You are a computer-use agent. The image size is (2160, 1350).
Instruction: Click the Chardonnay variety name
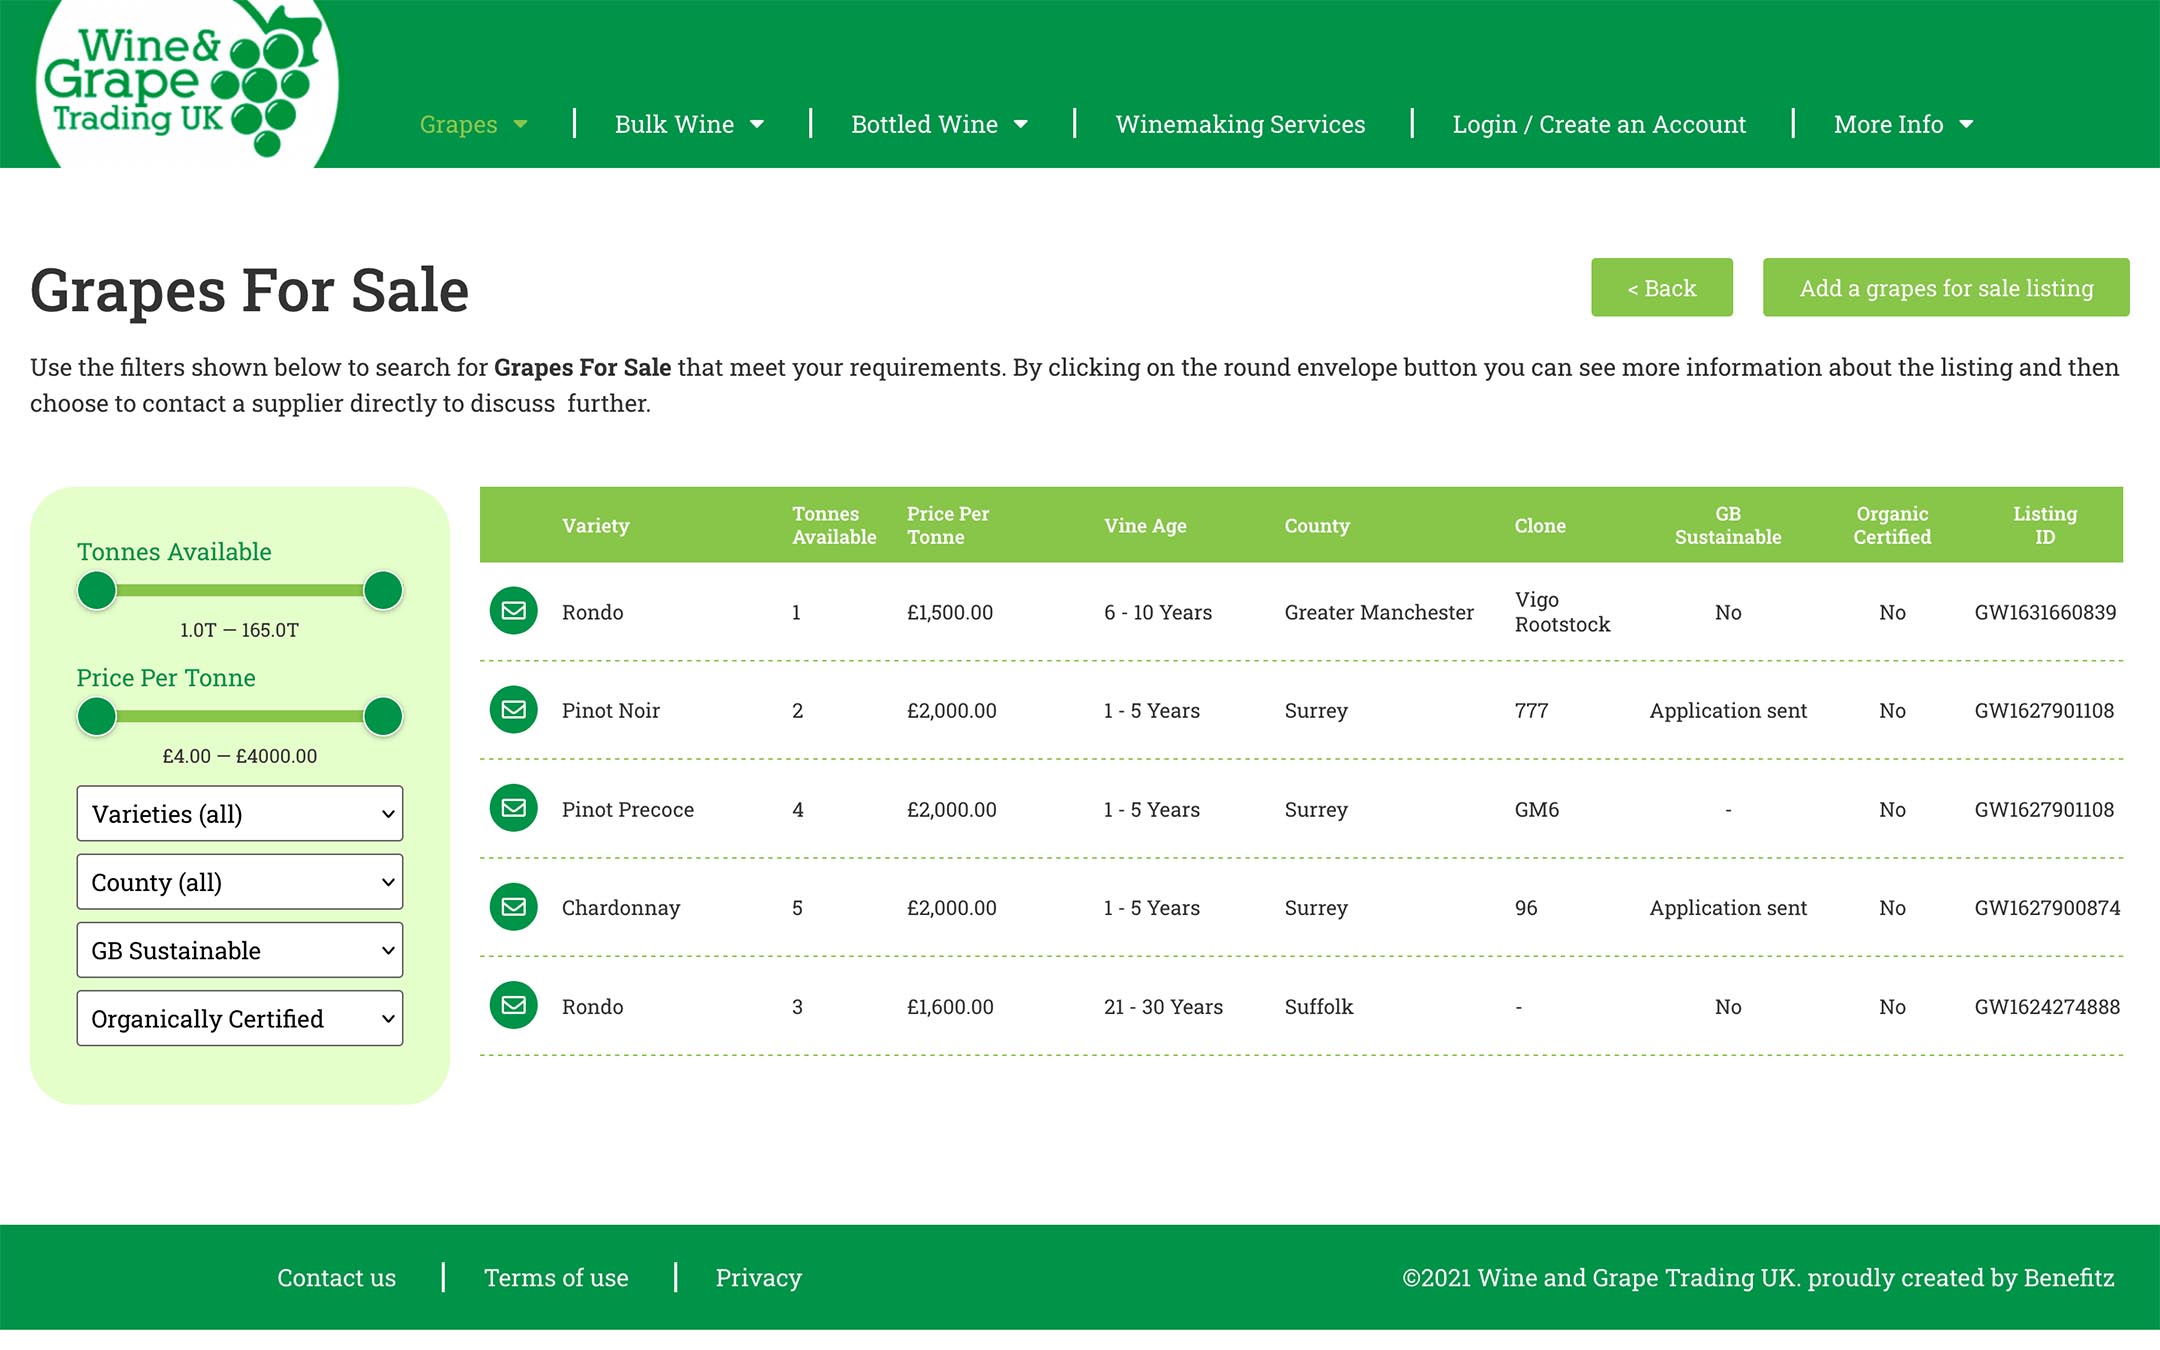click(621, 908)
